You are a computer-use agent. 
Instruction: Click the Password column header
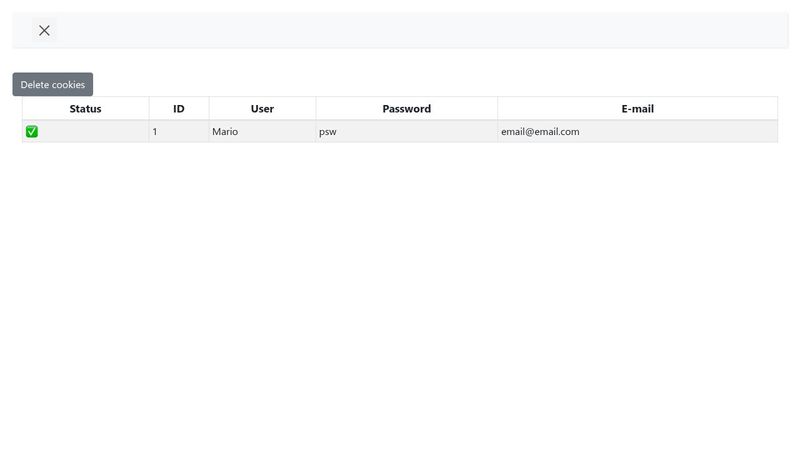tap(406, 108)
